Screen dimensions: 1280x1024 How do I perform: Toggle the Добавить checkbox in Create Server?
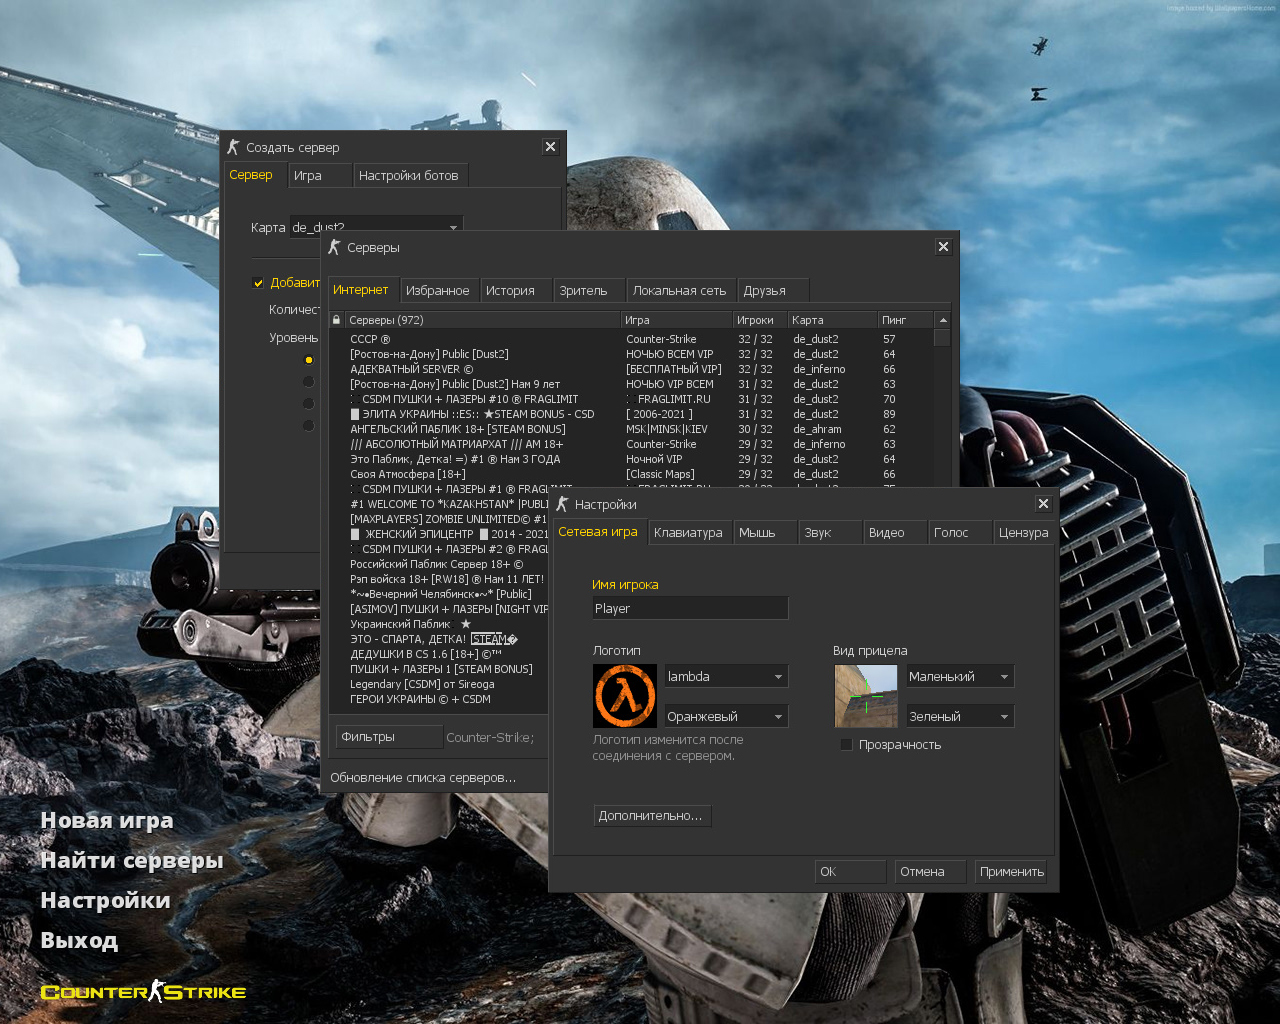coord(258,283)
